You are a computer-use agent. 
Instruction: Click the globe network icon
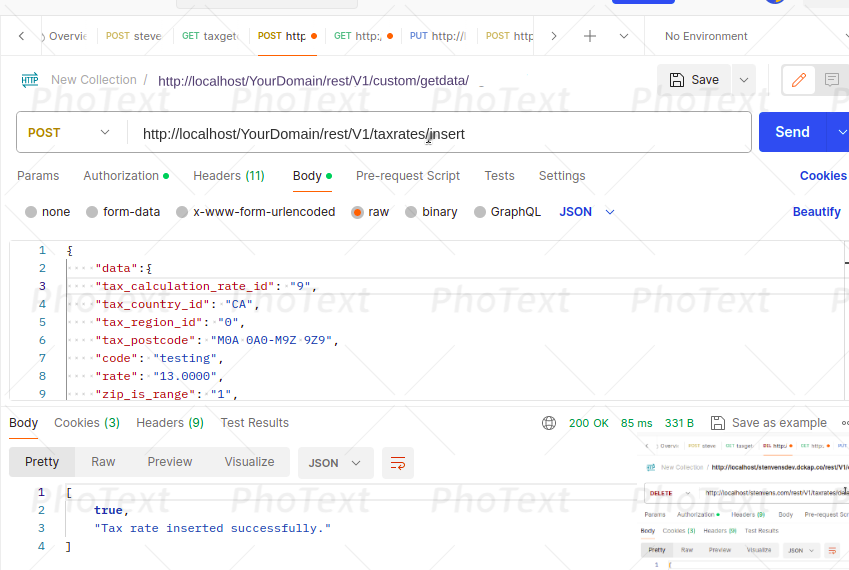(549, 423)
